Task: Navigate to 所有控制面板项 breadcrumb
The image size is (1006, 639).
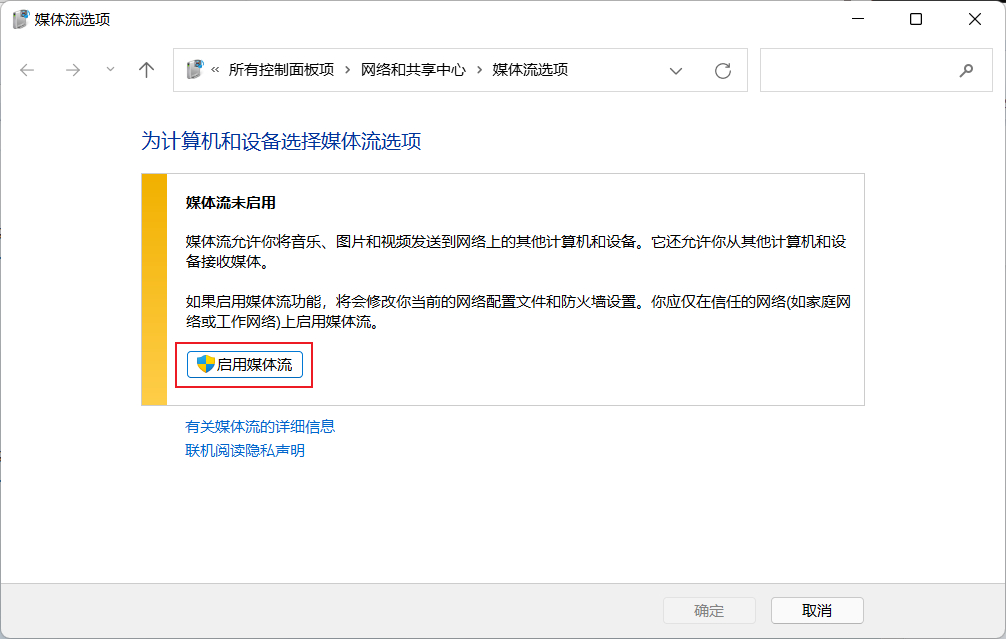Action: (x=281, y=70)
